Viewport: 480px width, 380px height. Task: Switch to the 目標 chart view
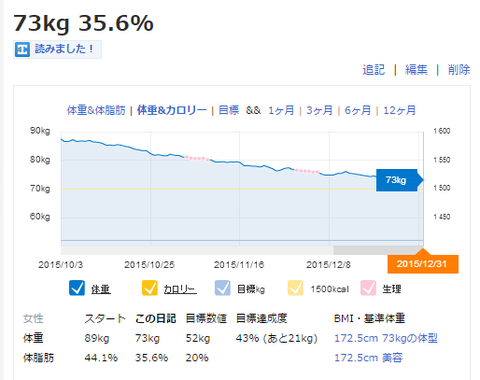pos(229,110)
